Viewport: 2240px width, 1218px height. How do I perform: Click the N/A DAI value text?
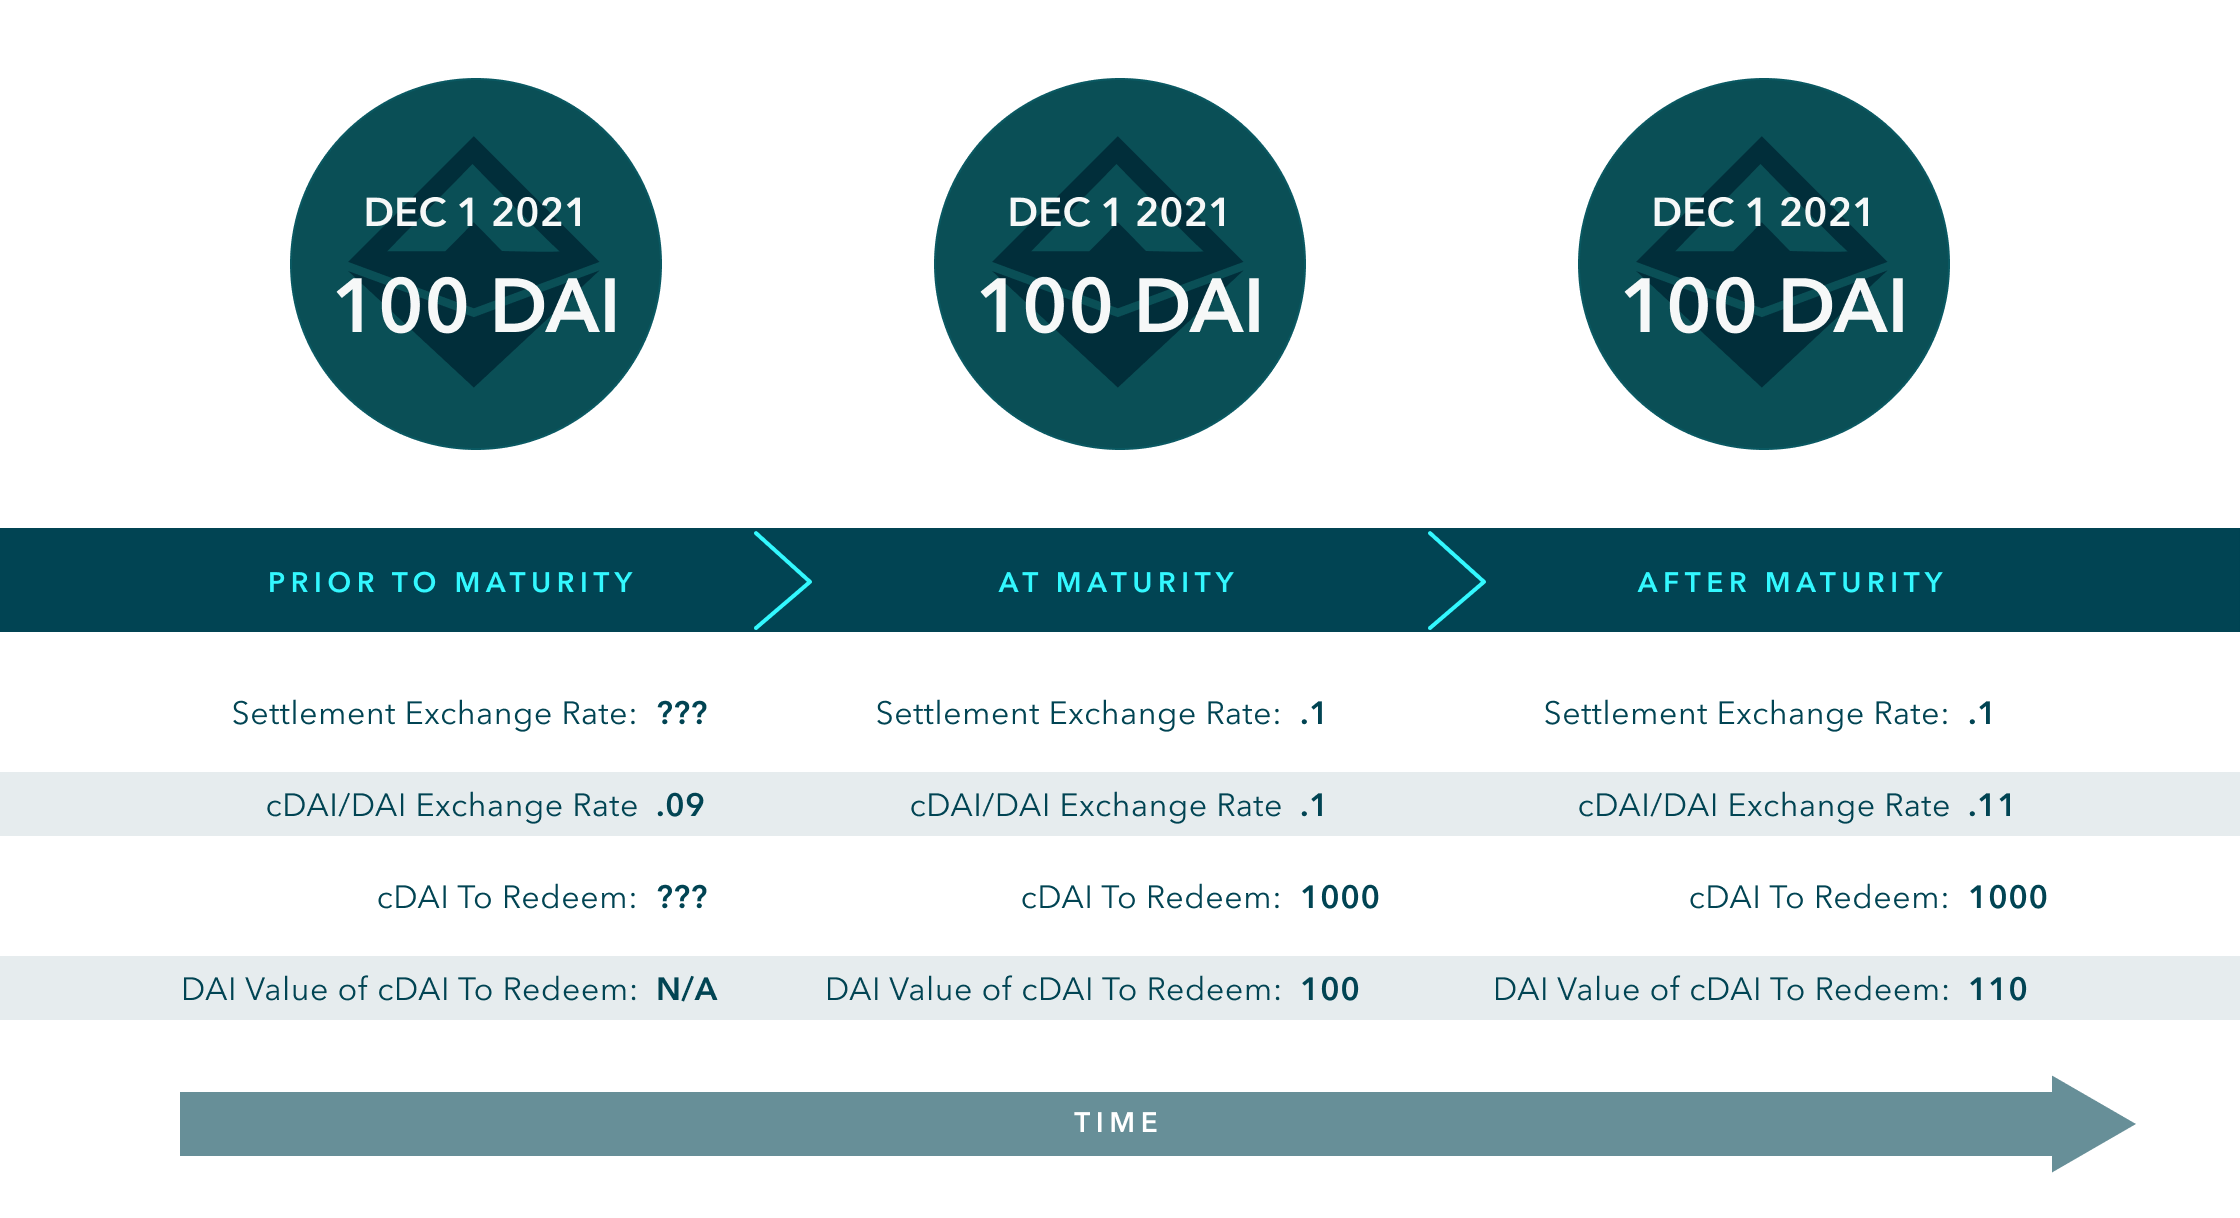coord(687,989)
